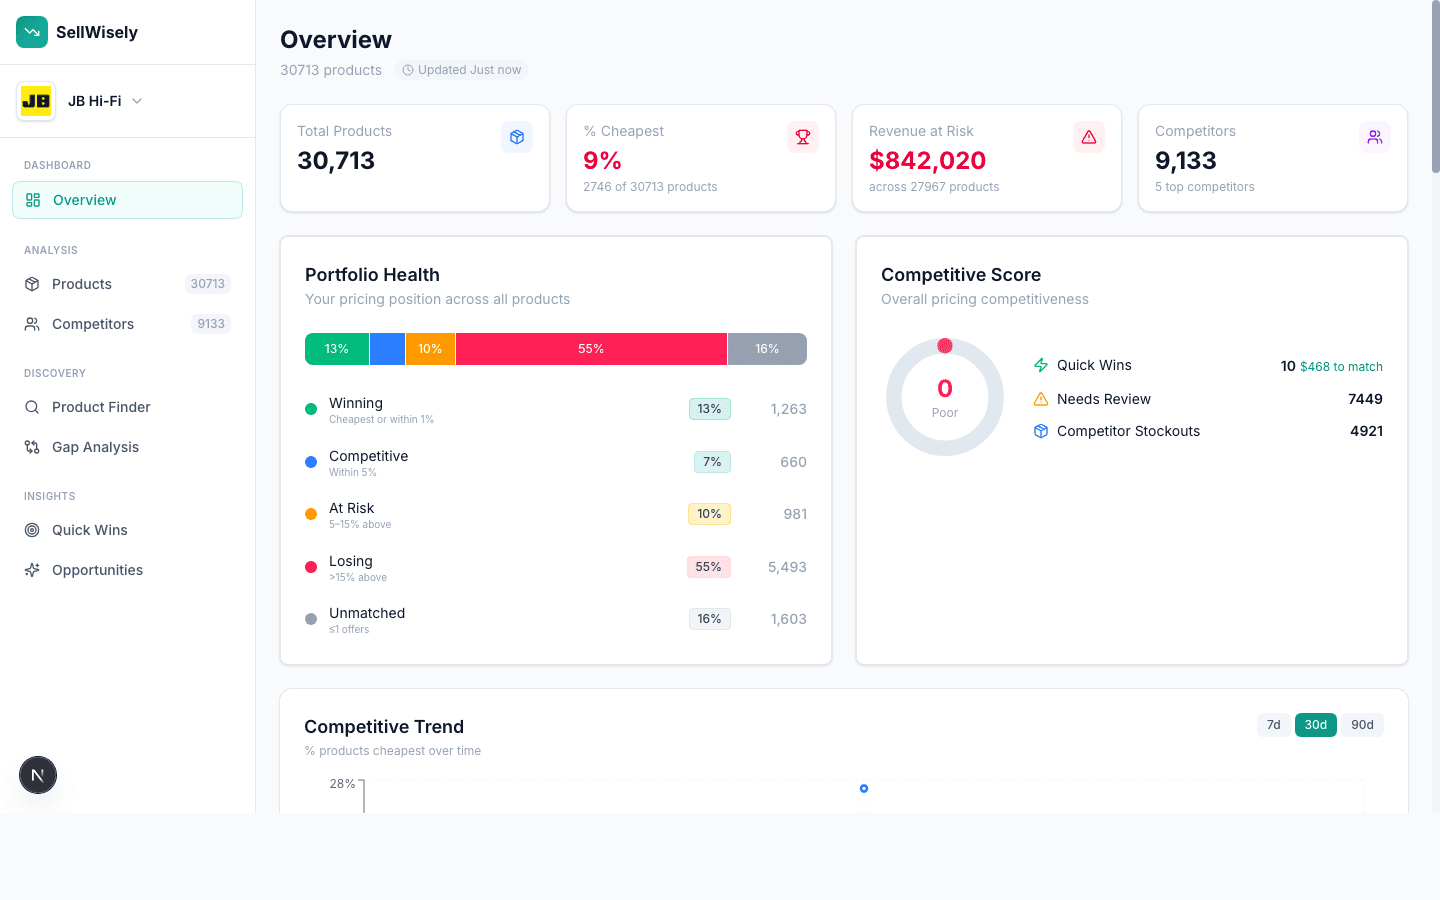Viewport: 1440px width, 900px height.
Task: Open the Needs Review row
Action: [1104, 399]
